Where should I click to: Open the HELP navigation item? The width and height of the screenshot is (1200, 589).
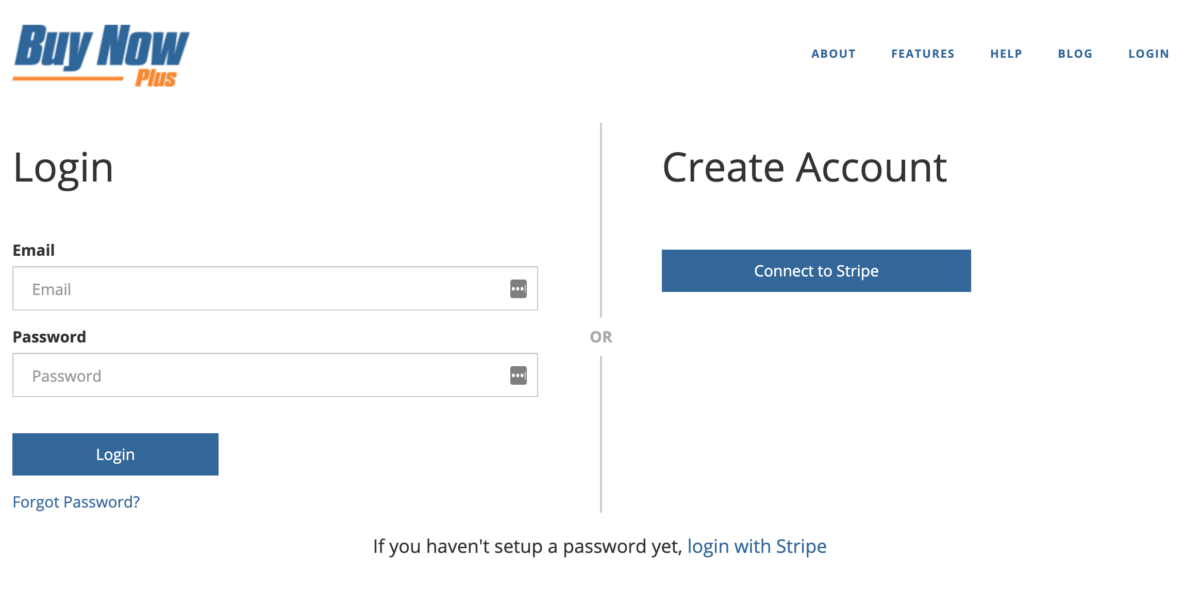(1006, 54)
